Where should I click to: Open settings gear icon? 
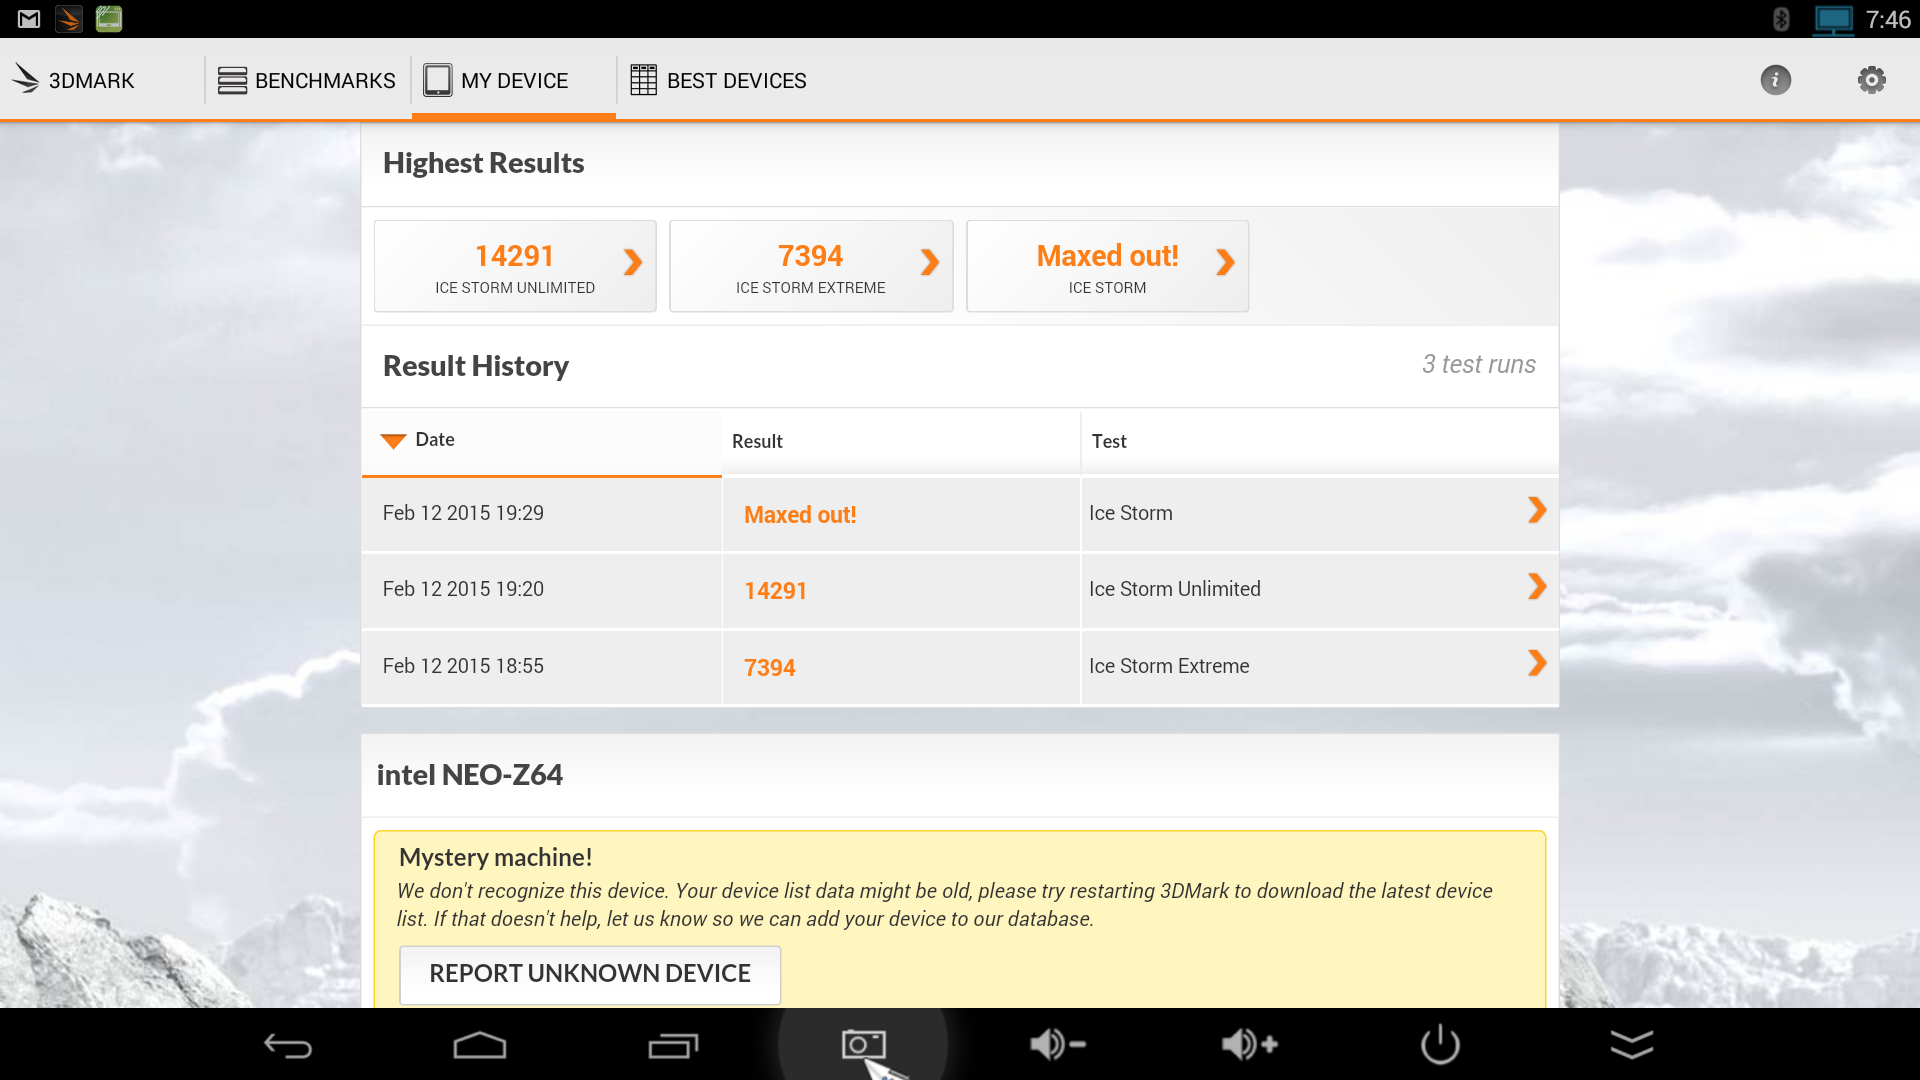pyautogui.click(x=1871, y=80)
